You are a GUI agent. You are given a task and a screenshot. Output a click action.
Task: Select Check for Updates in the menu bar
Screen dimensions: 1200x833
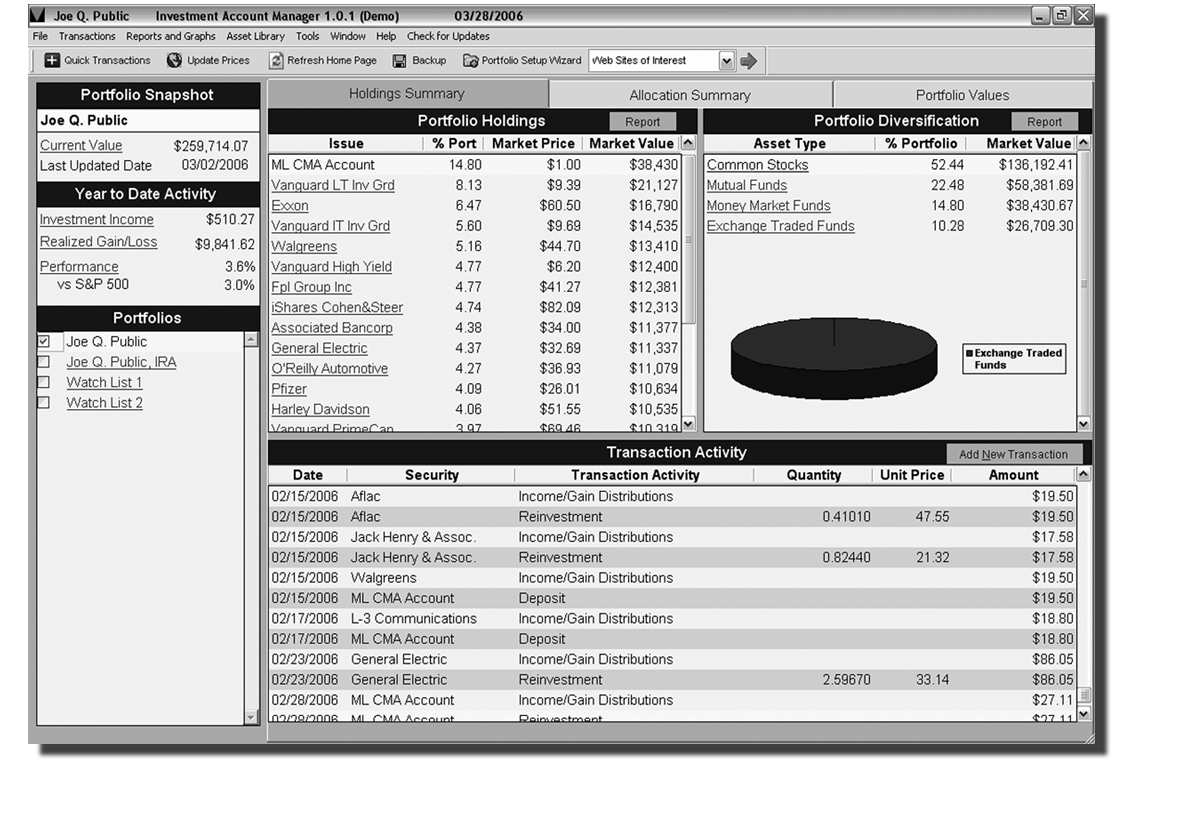(x=449, y=36)
